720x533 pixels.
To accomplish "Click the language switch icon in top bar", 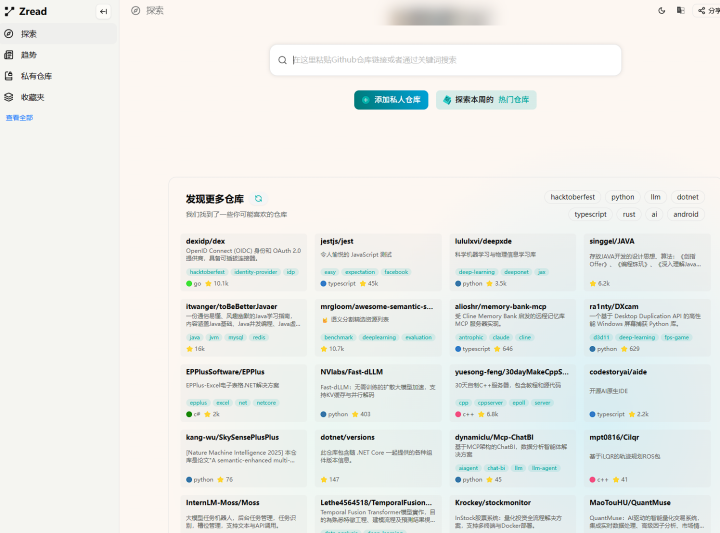I will point(681,11).
